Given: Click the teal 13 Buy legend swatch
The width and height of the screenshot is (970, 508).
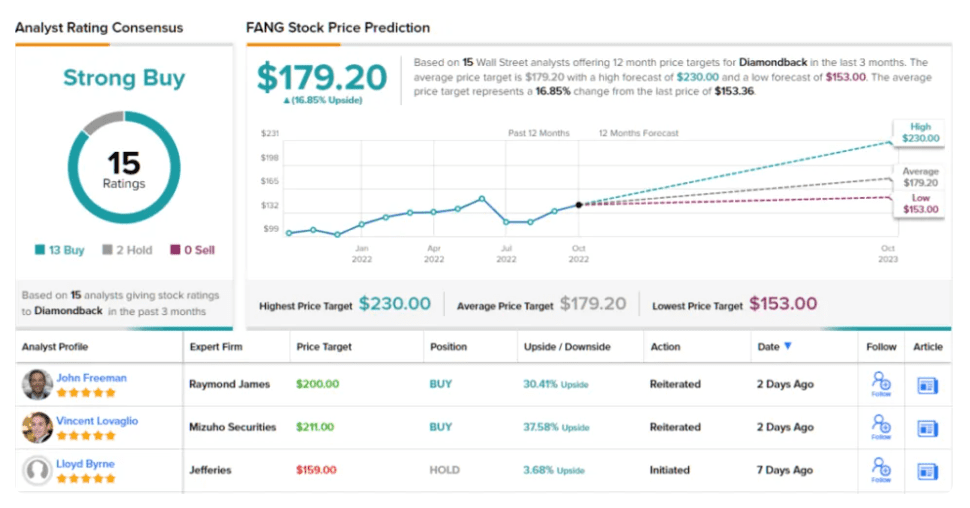Looking at the screenshot, I should point(39,251).
